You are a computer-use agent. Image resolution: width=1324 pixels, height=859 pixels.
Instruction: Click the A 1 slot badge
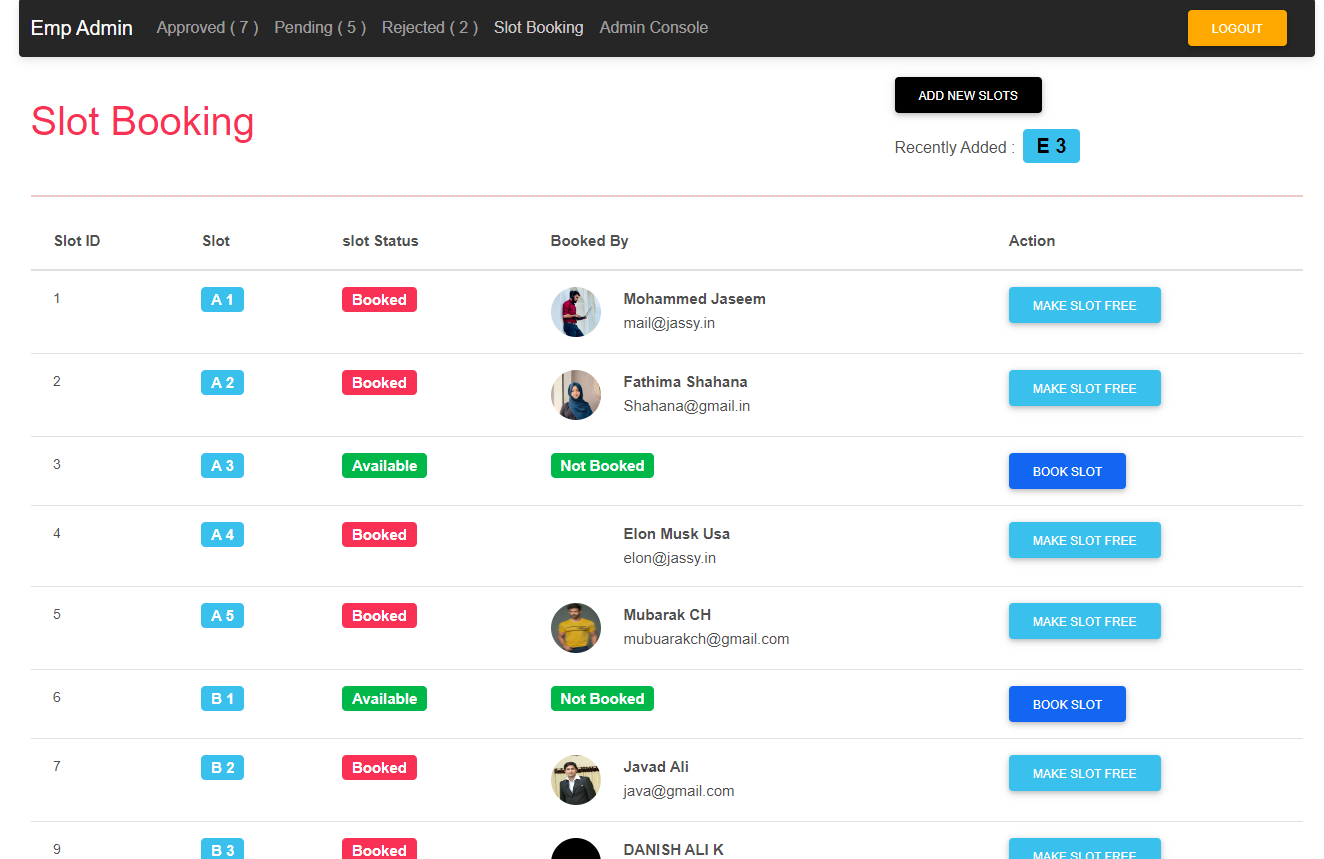click(x=221, y=299)
